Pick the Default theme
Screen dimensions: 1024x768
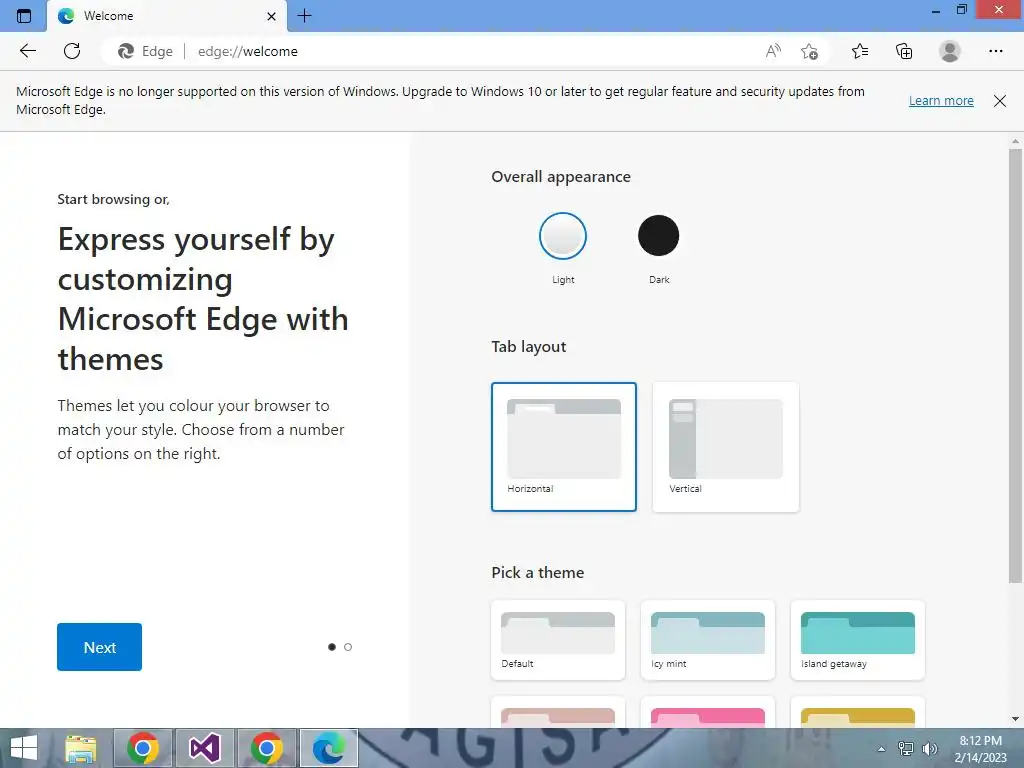[558, 640]
